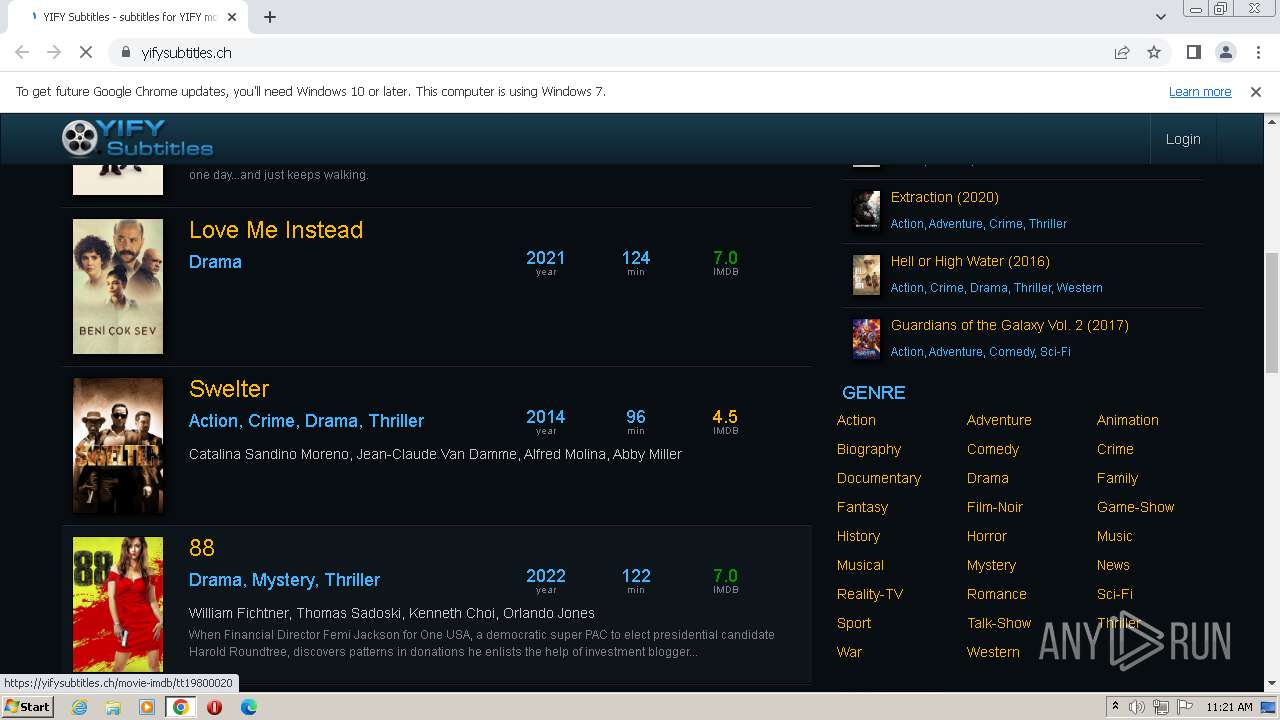Open Chrome side panel

click(x=1193, y=52)
